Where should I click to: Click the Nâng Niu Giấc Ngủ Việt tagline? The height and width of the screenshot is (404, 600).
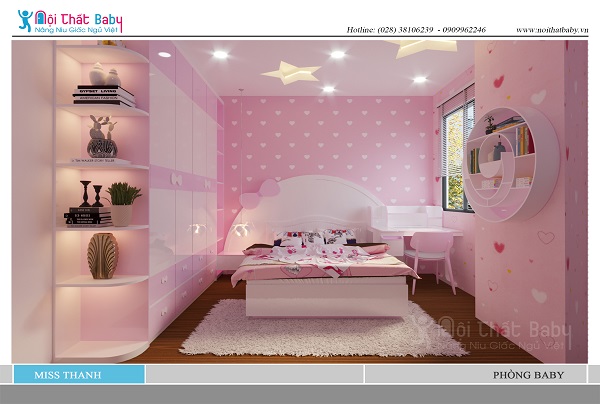tap(77, 30)
